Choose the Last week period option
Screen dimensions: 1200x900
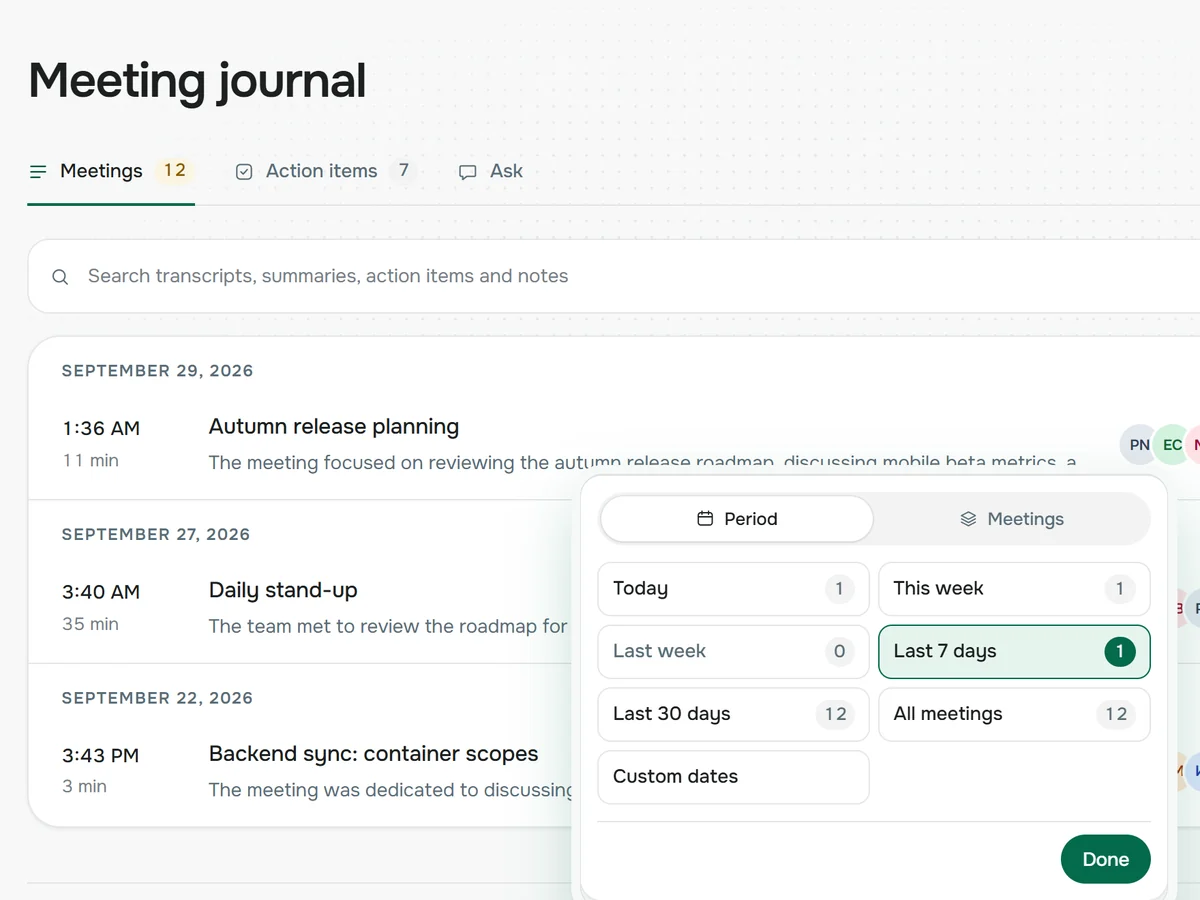(x=734, y=652)
